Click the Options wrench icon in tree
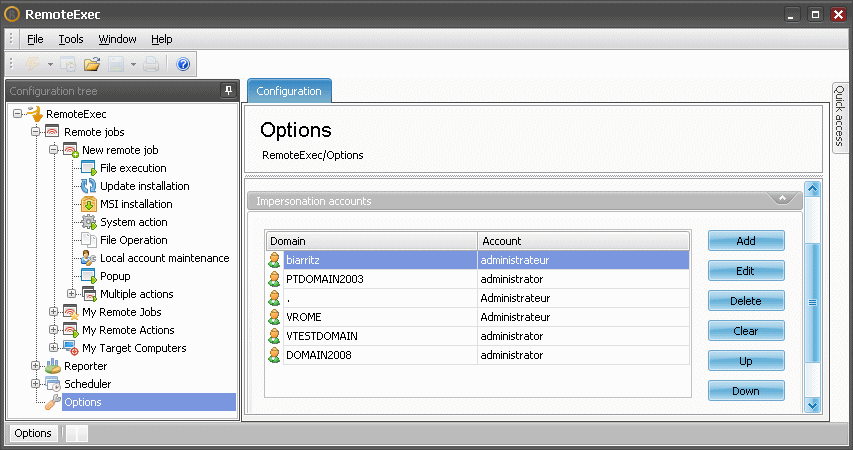Image resolution: width=853 pixels, height=450 pixels. pyautogui.click(x=53, y=402)
